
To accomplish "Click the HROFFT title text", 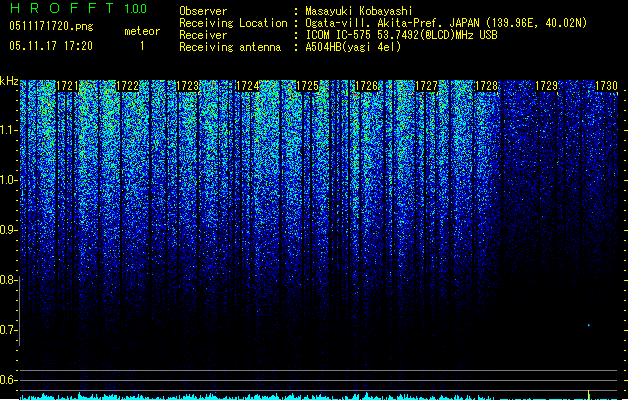I will click(x=62, y=8).
